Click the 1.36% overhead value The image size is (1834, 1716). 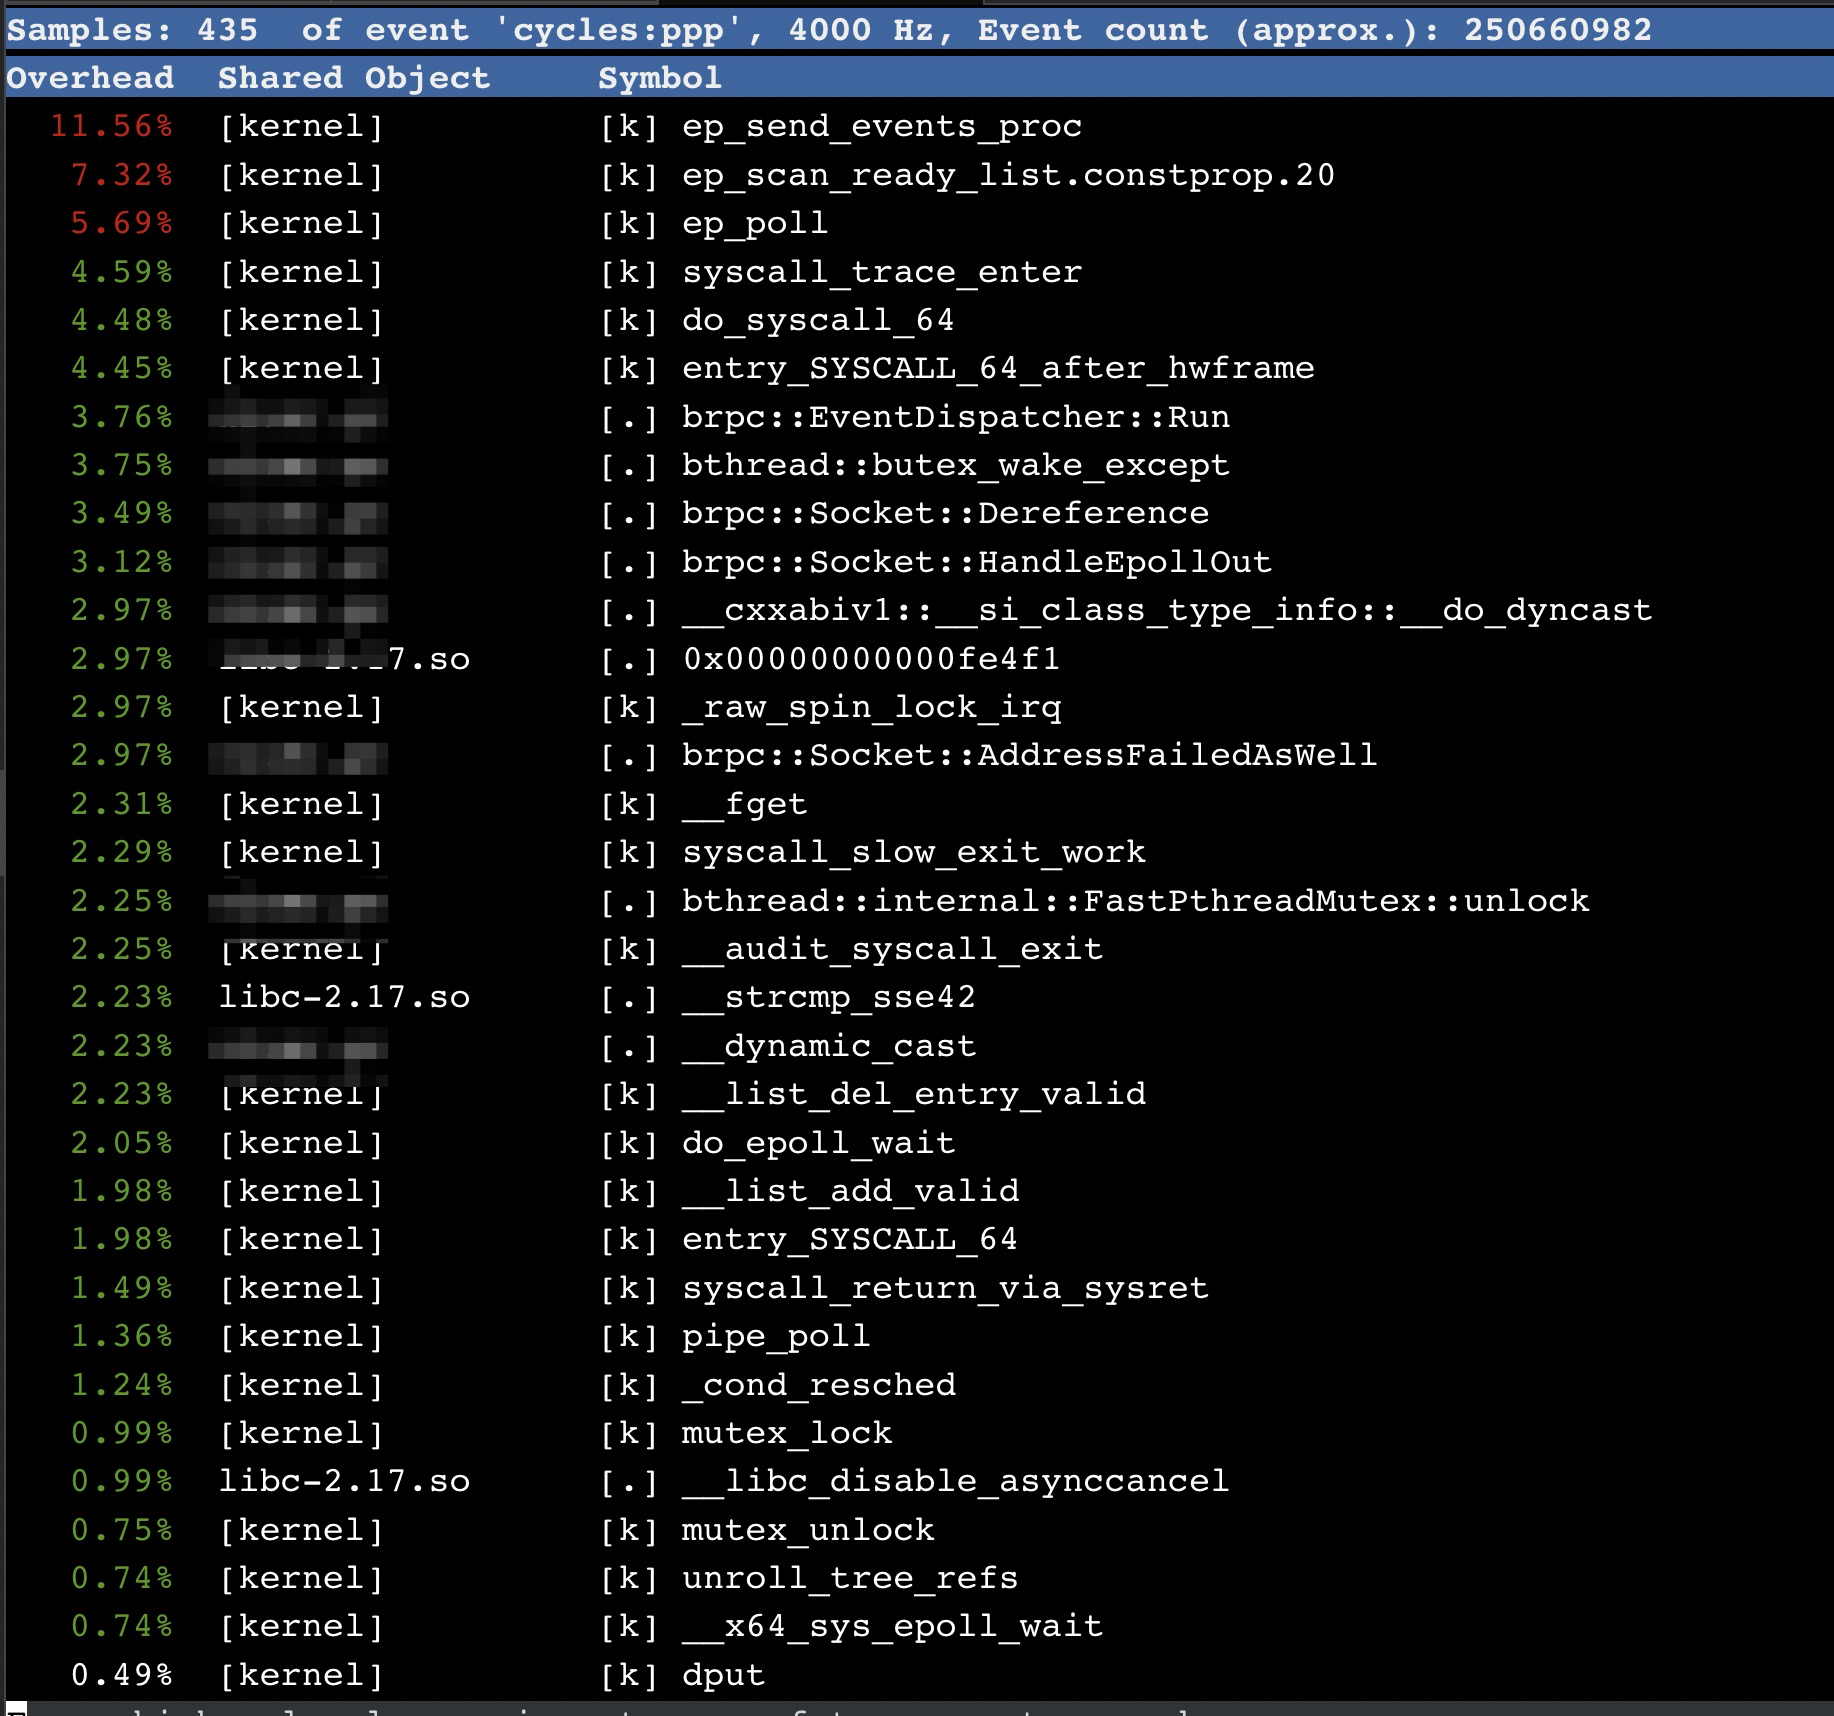point(122,1336)
